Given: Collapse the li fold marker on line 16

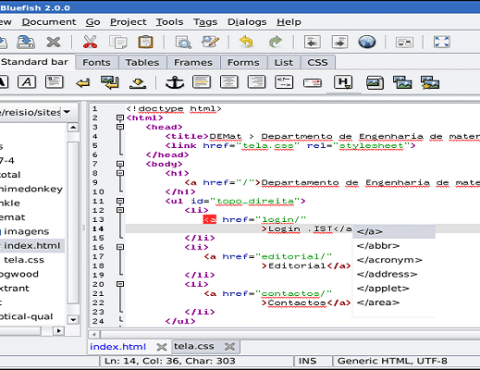Looking at the screenshot, I should 120,247.
